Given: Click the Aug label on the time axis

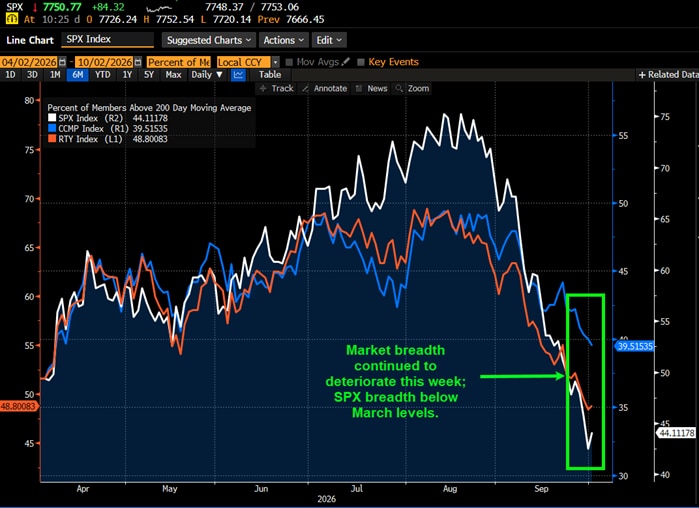Looking at the screenshot, I should tap(450, 489).
